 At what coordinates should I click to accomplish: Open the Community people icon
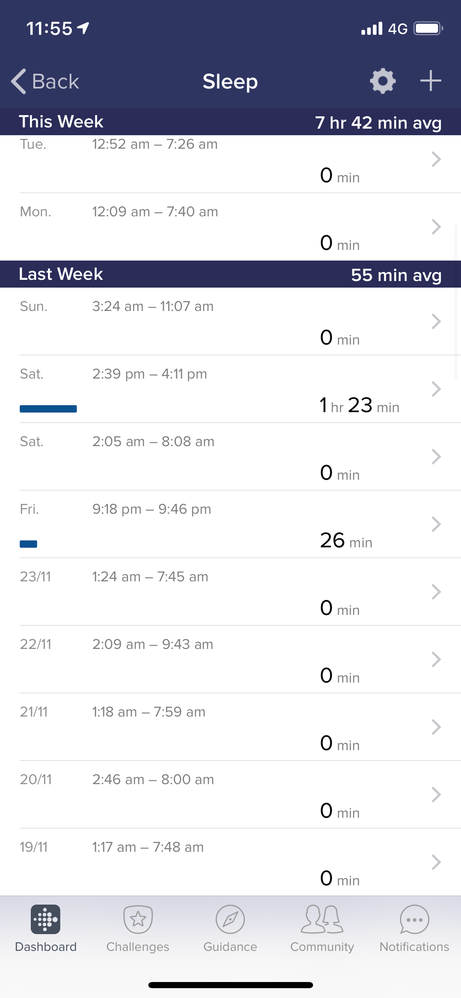[322, 919]
